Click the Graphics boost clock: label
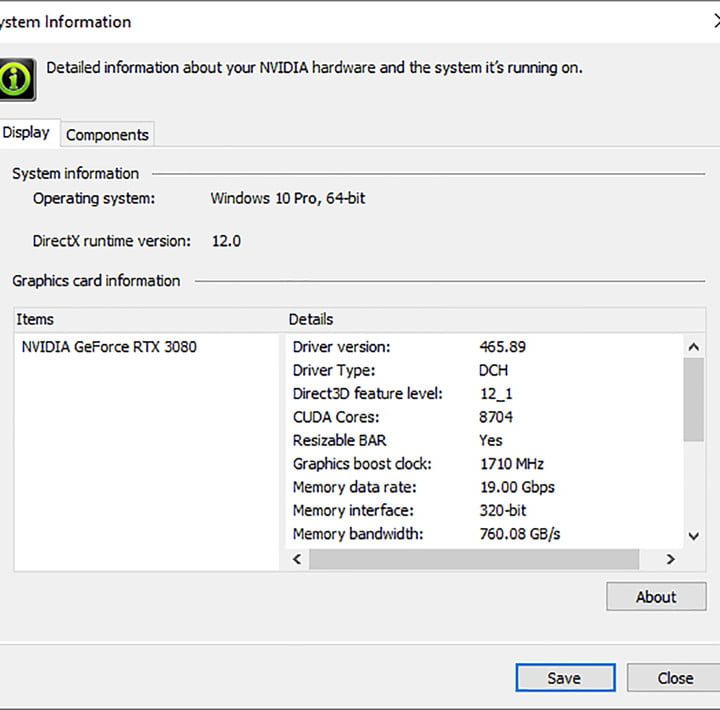The height and width of the screenshot is (710, 720). point(362,464)
